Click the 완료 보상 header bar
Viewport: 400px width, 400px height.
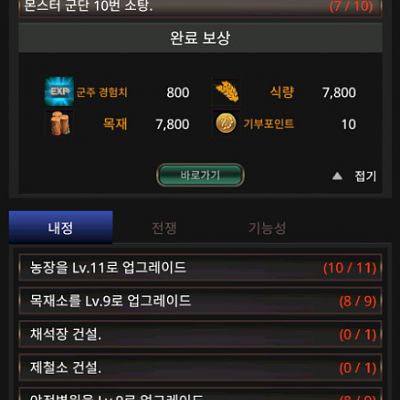tap(200, 38)
